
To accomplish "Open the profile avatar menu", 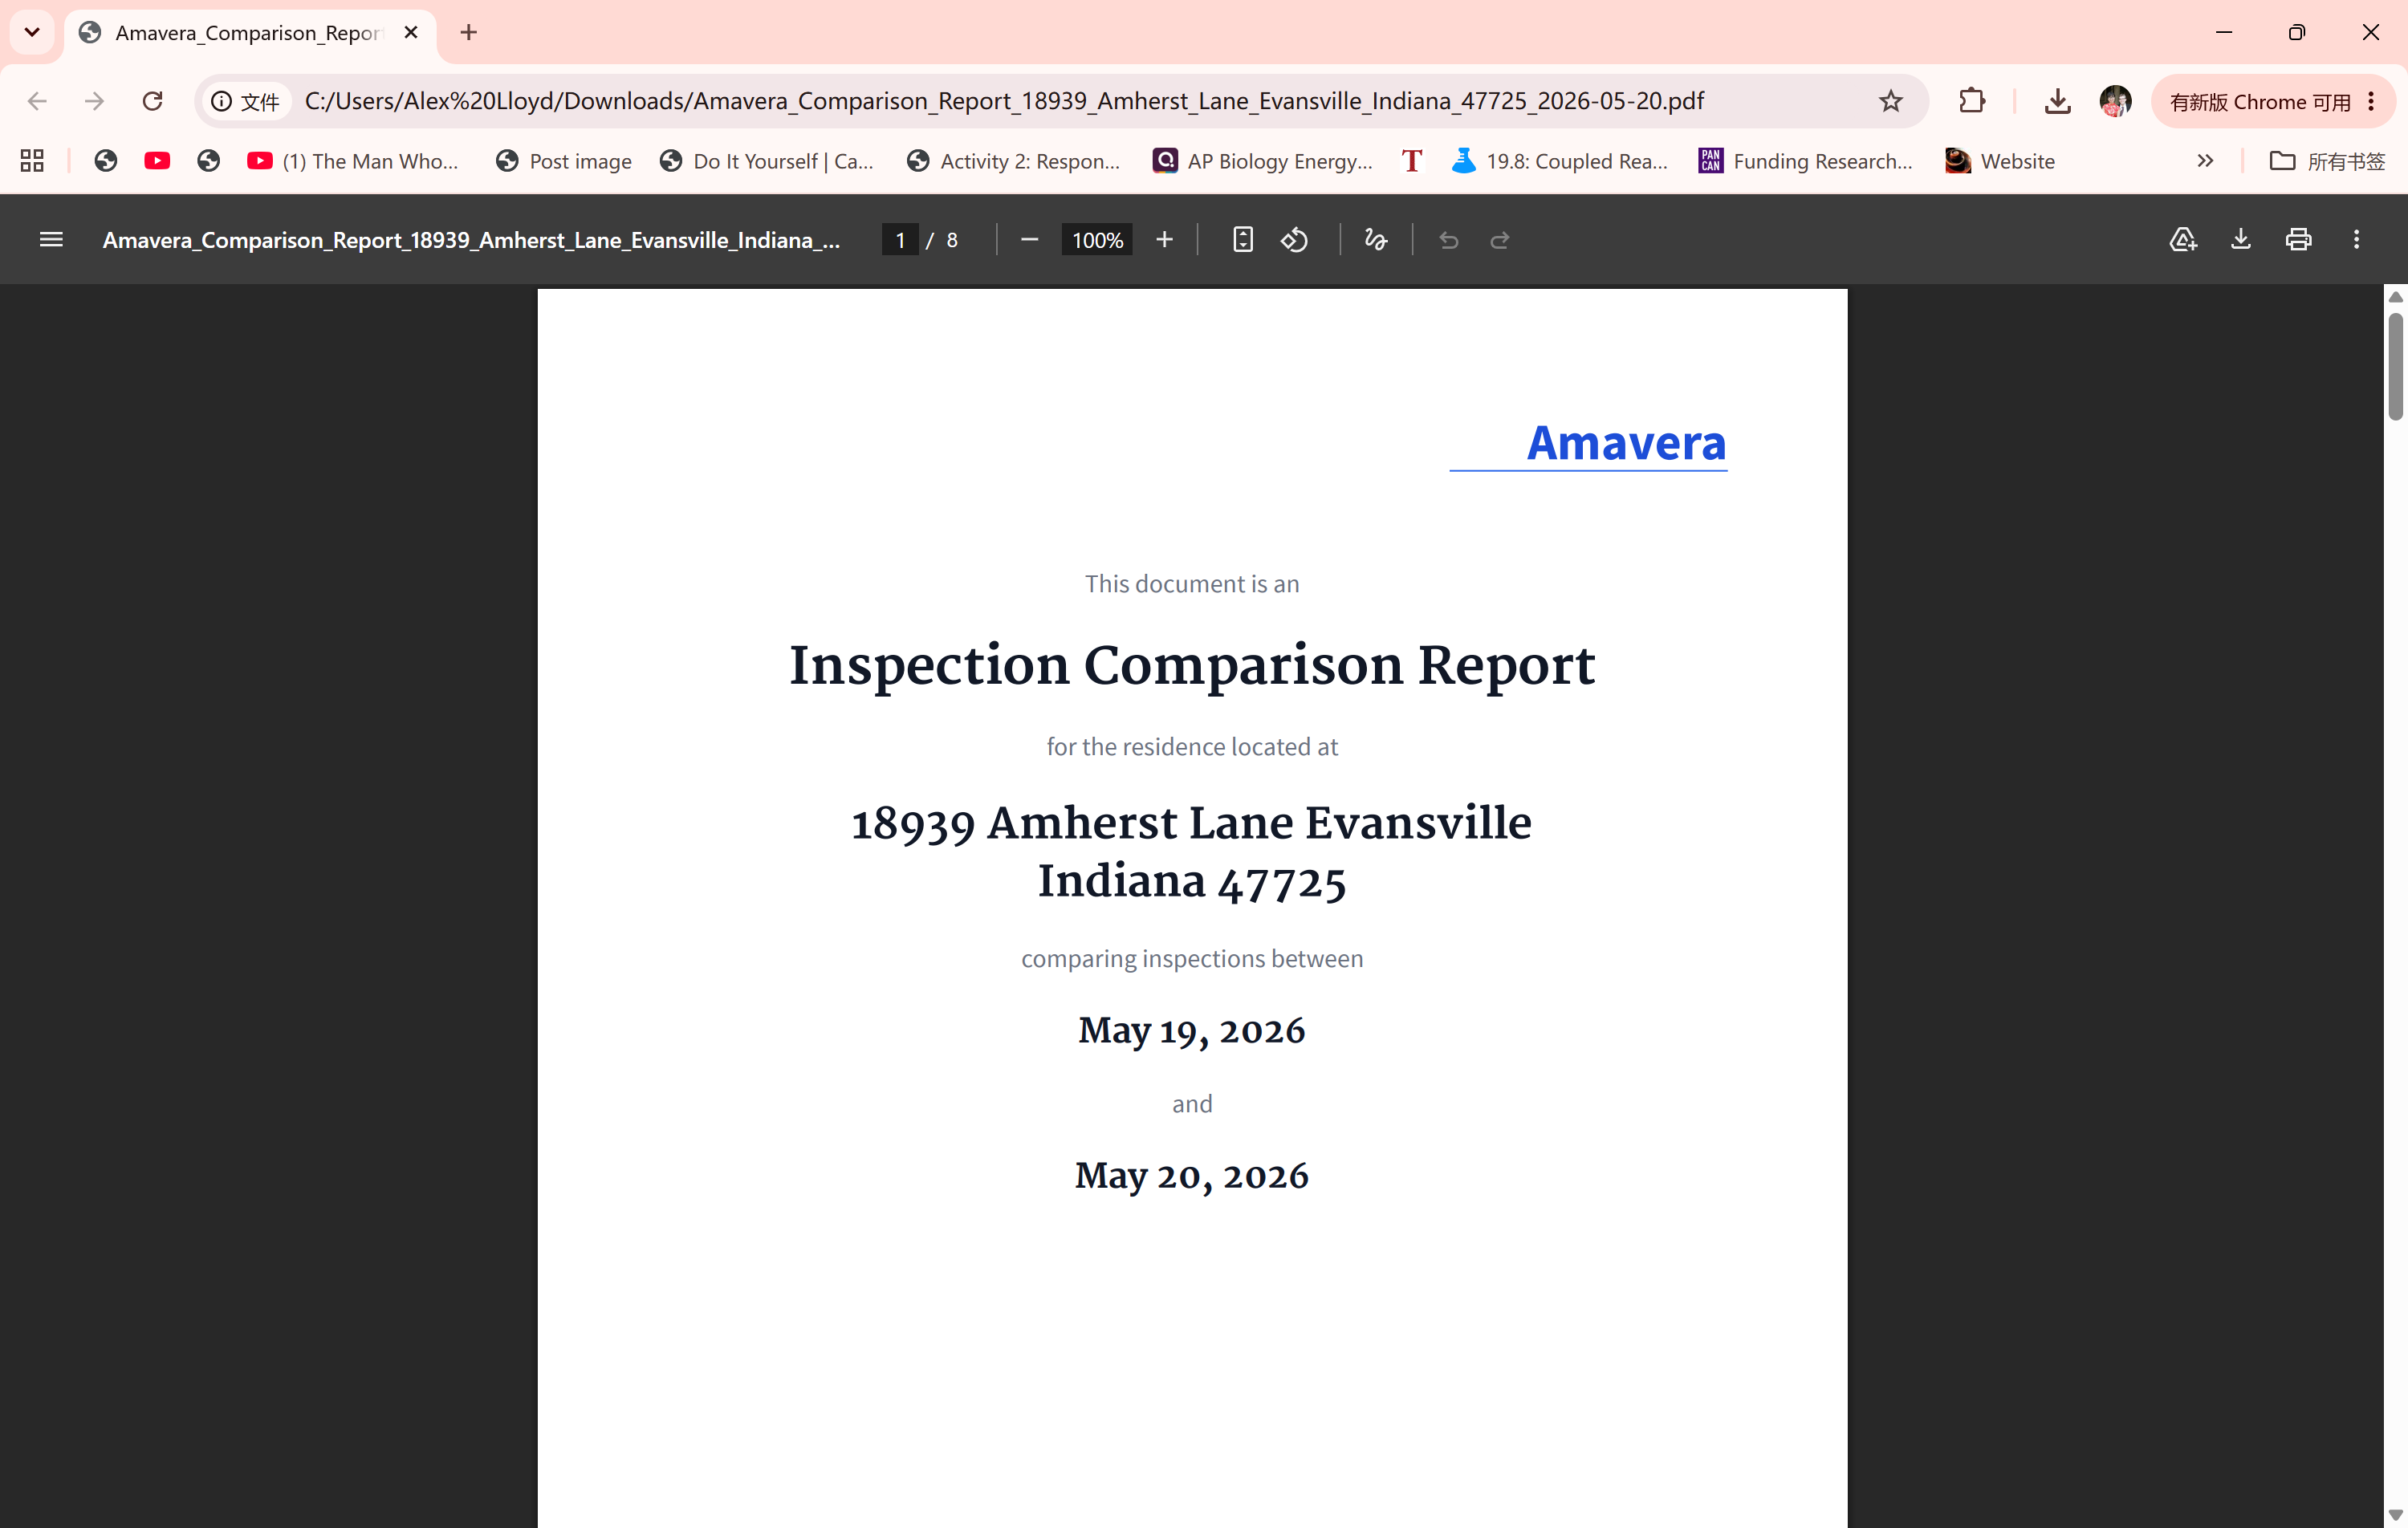I will pyautogui.click(x=2115, y=101).
